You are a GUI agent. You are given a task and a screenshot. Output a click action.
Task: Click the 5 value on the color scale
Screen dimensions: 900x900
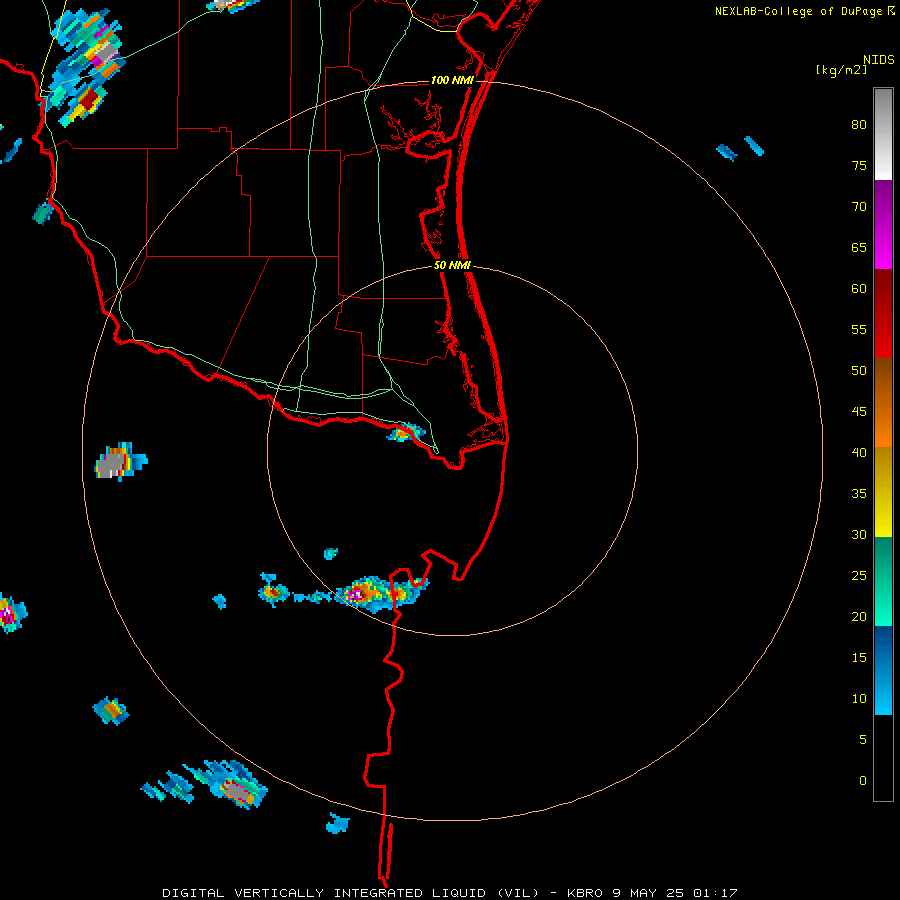tap(863, 739)
